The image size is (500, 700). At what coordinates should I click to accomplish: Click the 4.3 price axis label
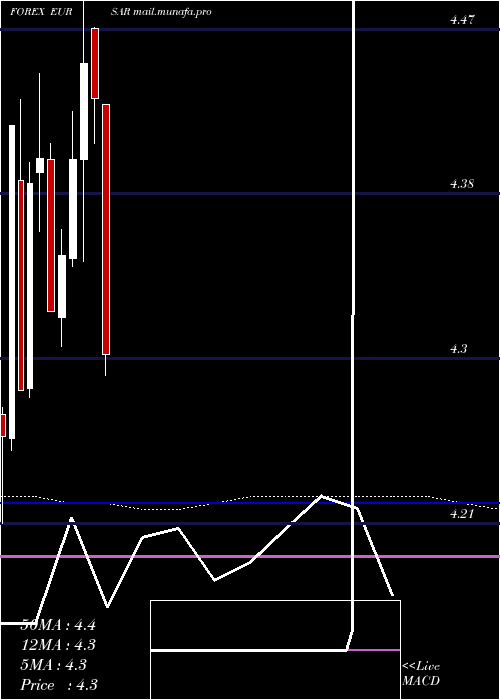click(x=458, y=349)
